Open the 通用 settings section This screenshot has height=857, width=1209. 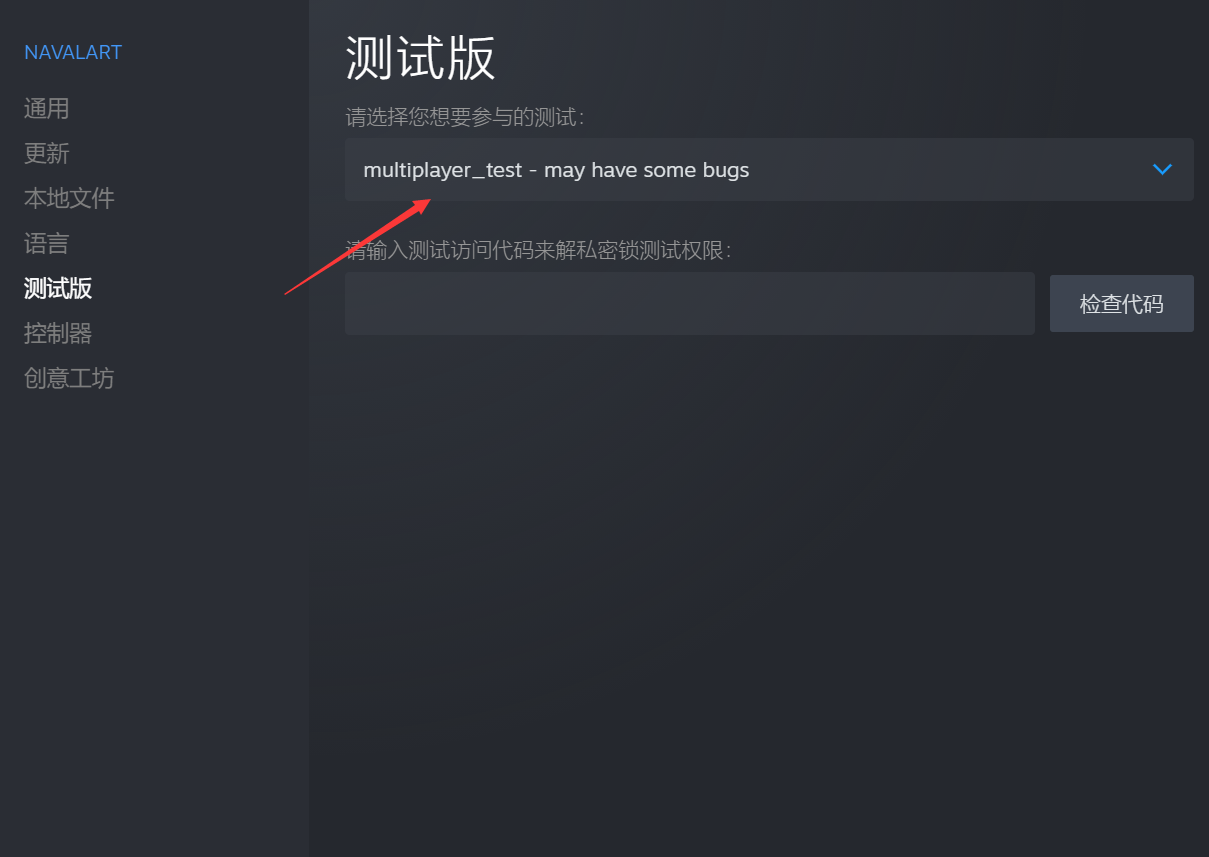click(47, 108)
